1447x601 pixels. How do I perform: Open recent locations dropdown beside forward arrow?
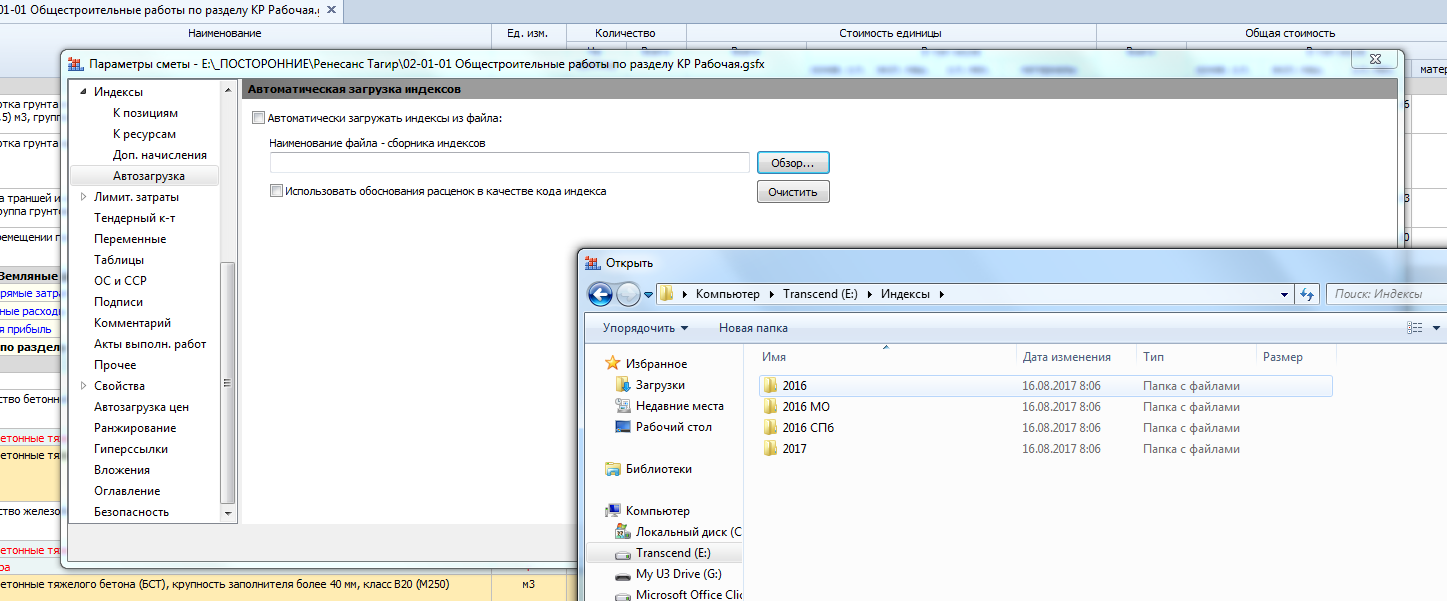coord(648,295)
